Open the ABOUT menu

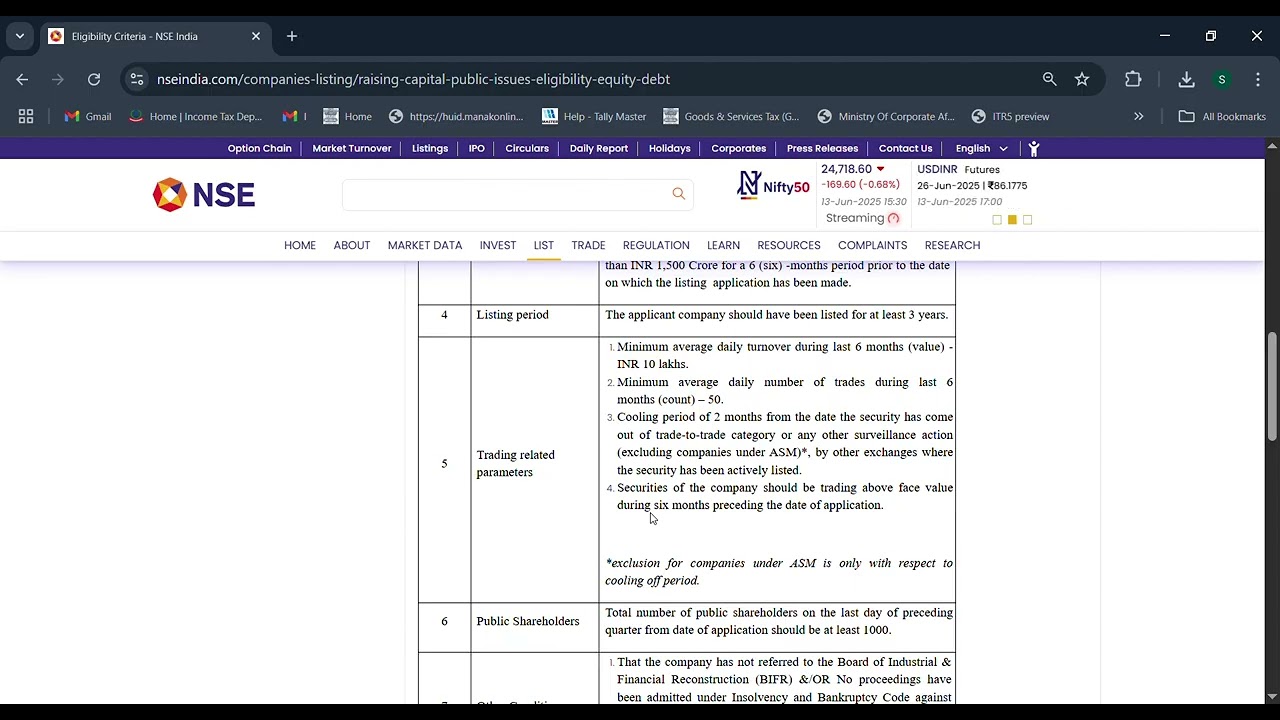pos(352,245)
